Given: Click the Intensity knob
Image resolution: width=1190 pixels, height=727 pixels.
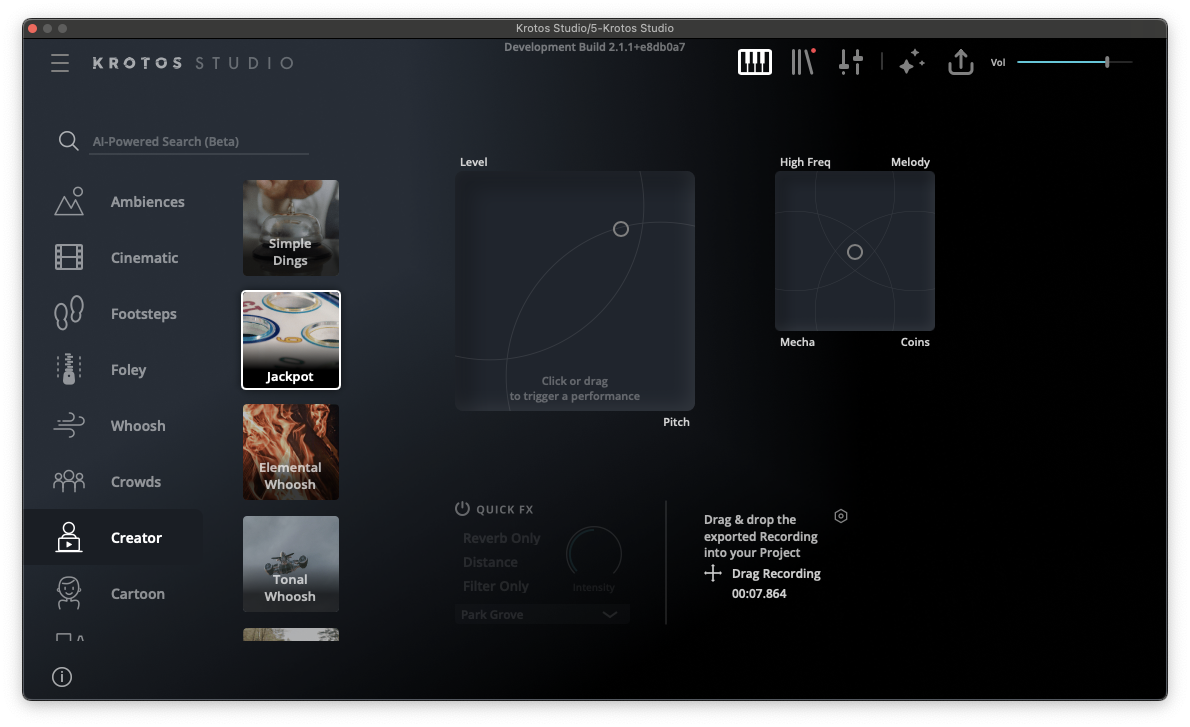Looking at the screenshot, I should [x=593, y=554].
